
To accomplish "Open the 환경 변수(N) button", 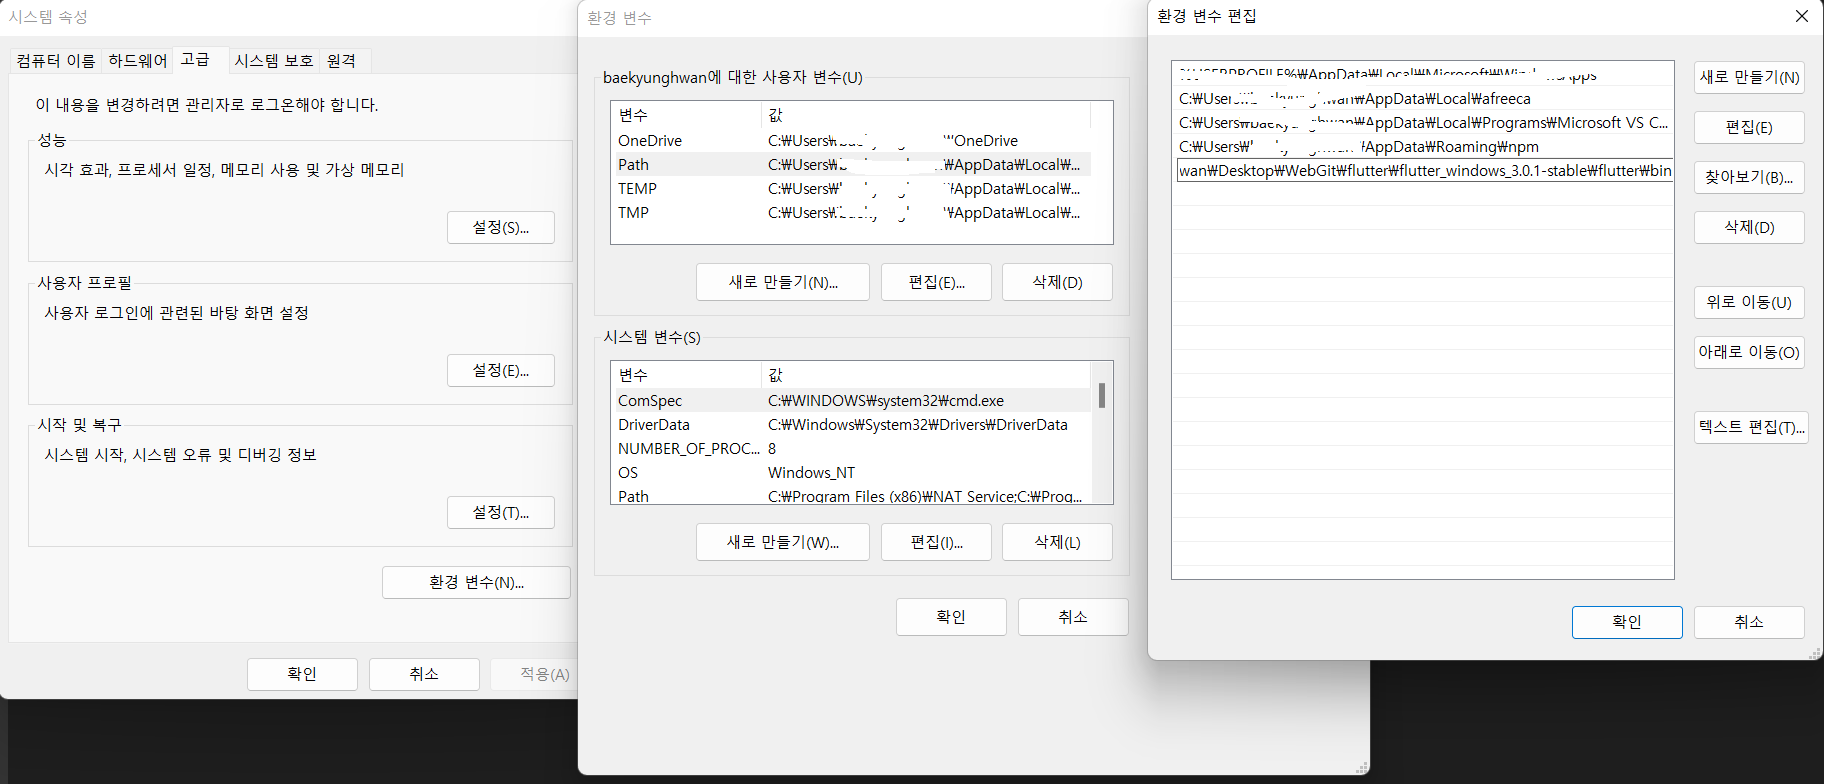I will click(x=476, y=582).
